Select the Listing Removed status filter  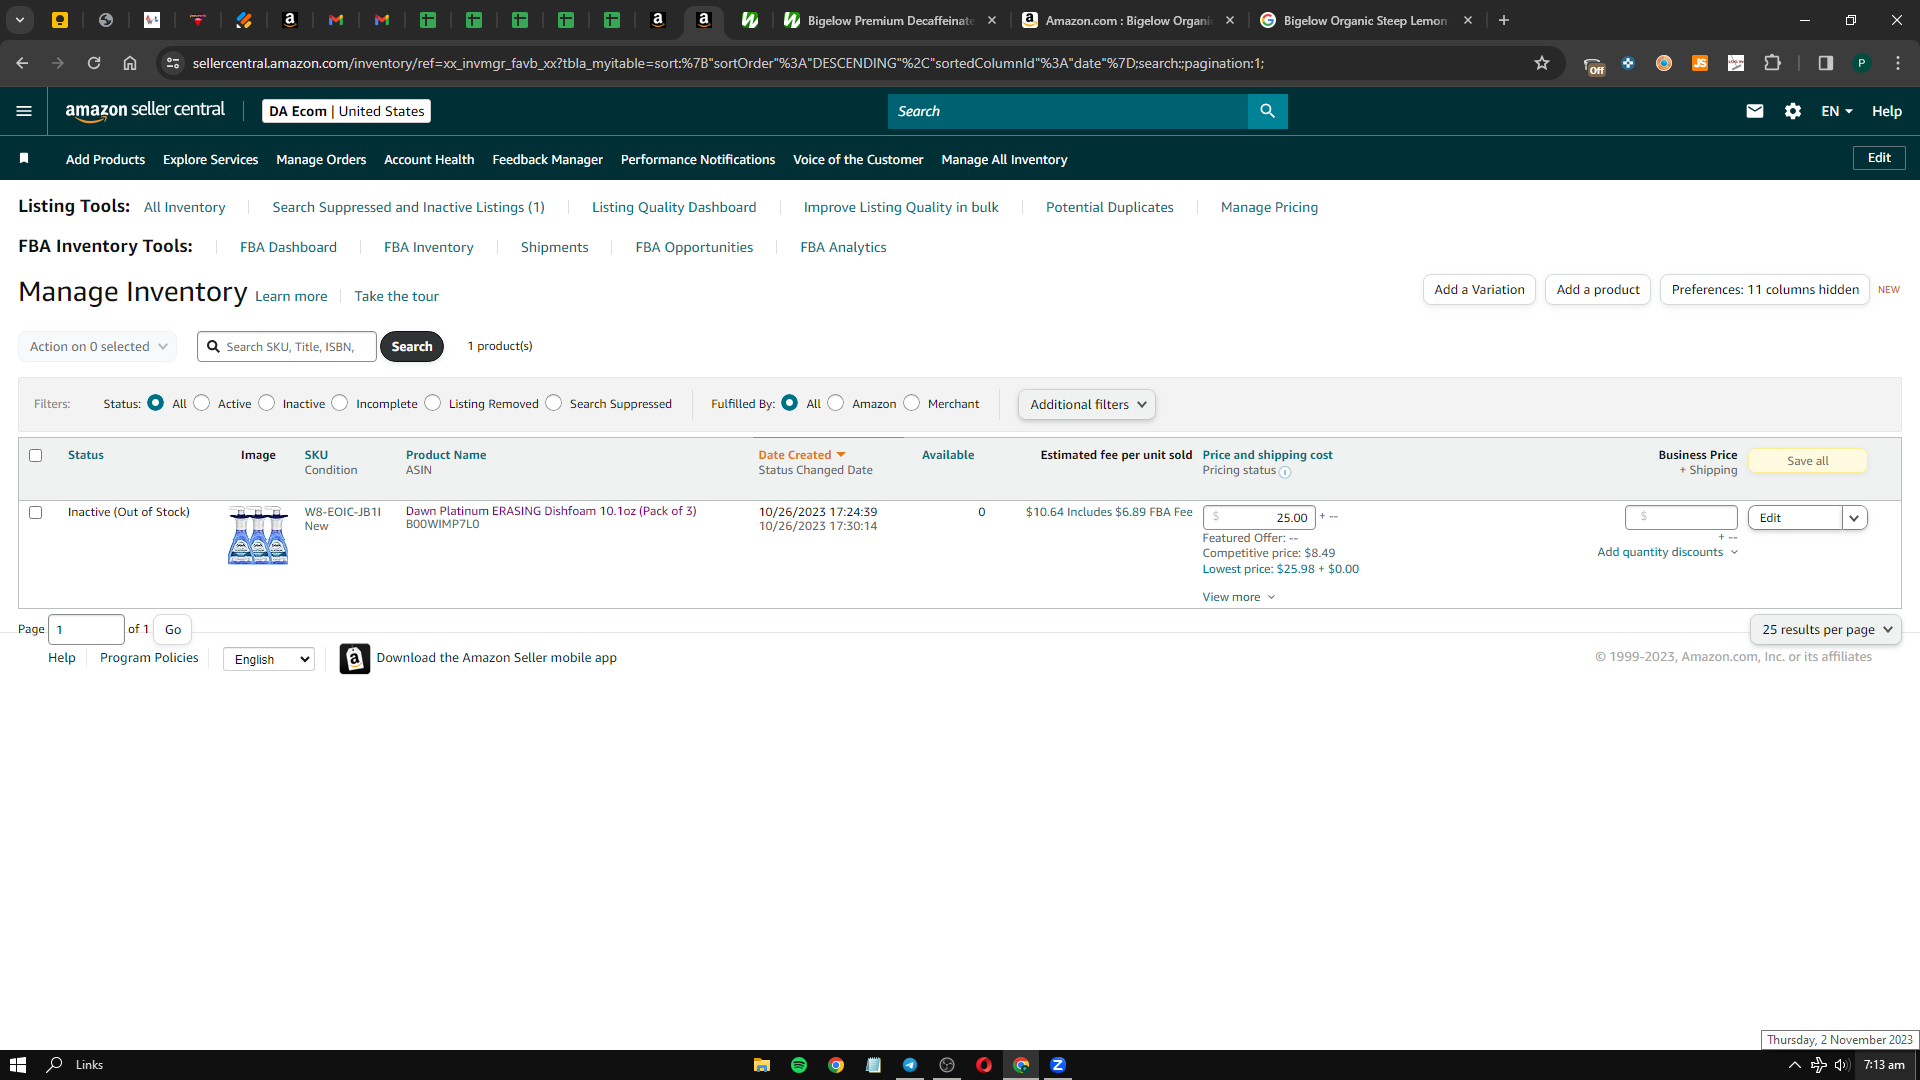click(x=433, y=402)
